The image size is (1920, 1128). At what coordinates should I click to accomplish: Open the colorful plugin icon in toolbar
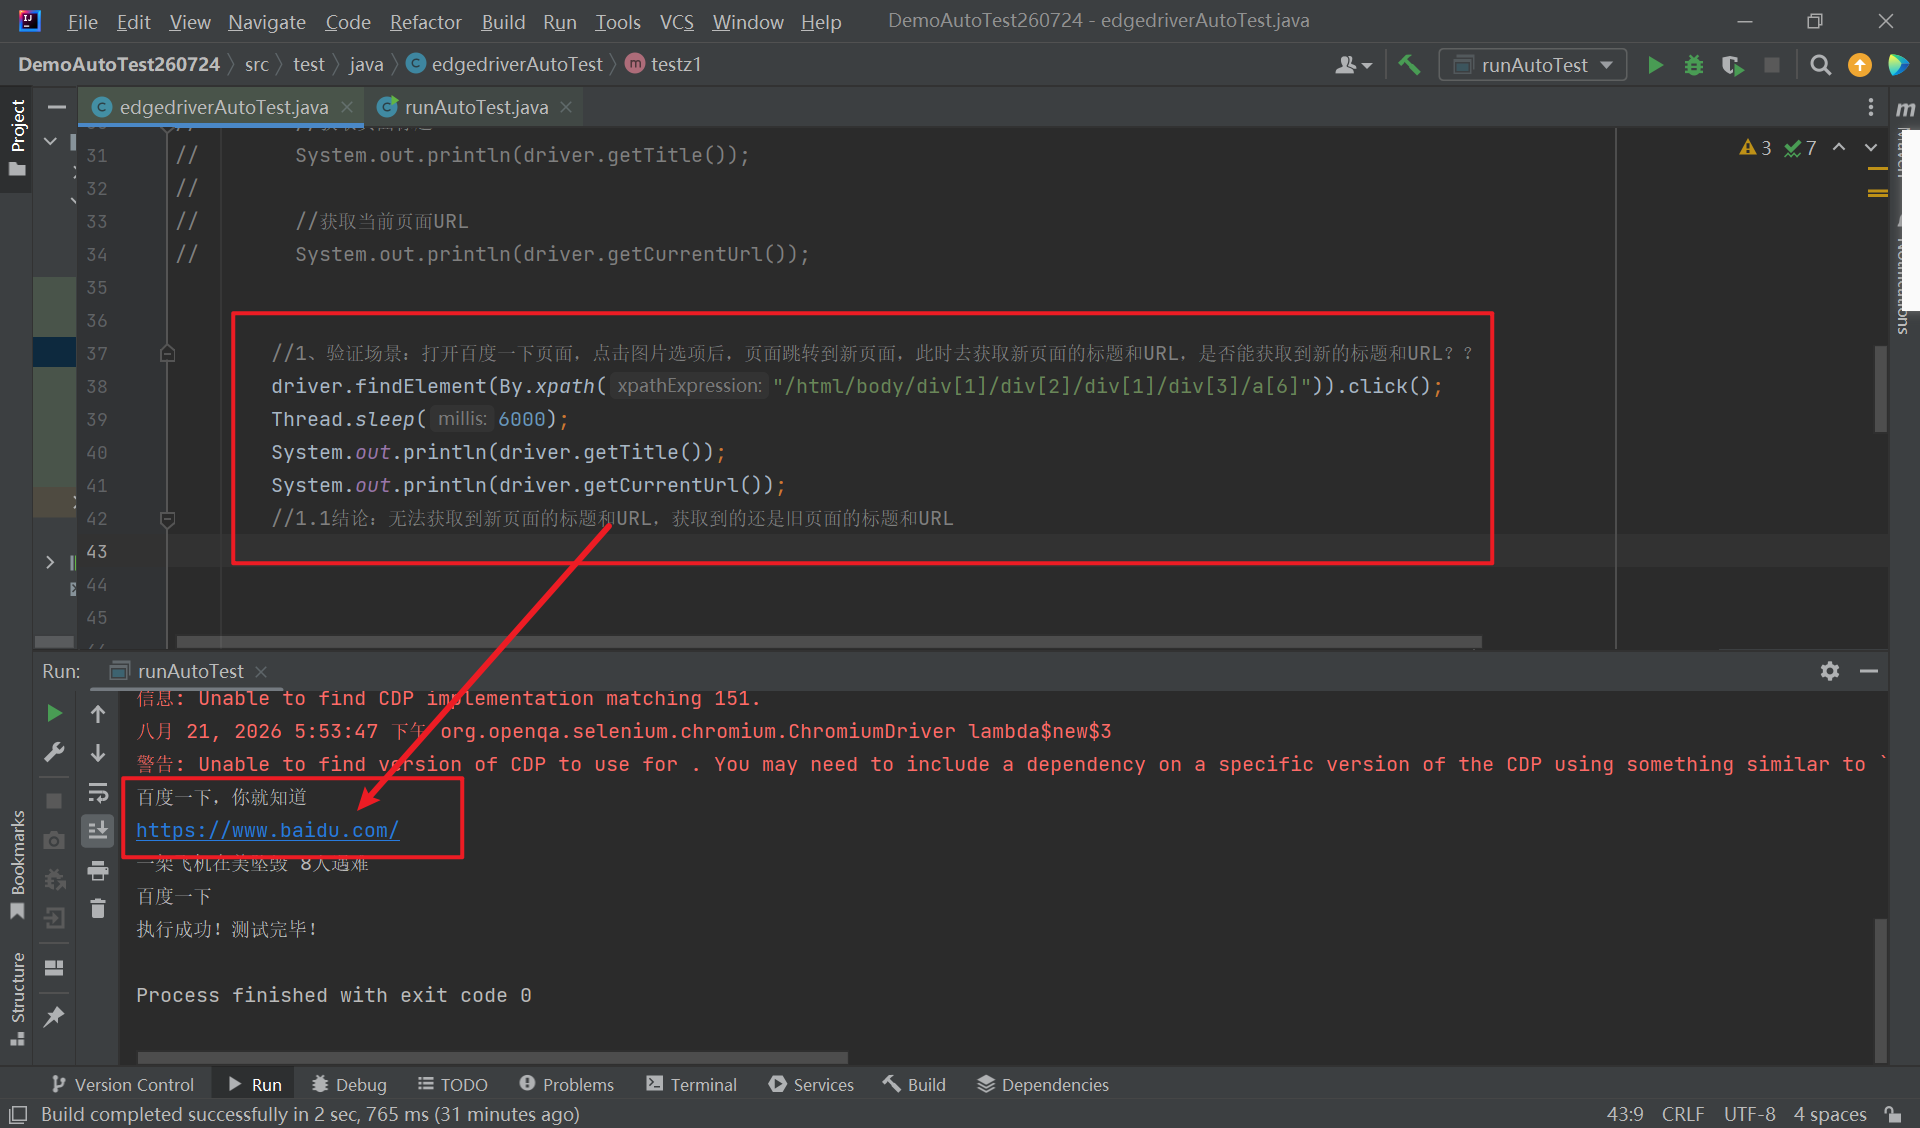click(1897, 65)
